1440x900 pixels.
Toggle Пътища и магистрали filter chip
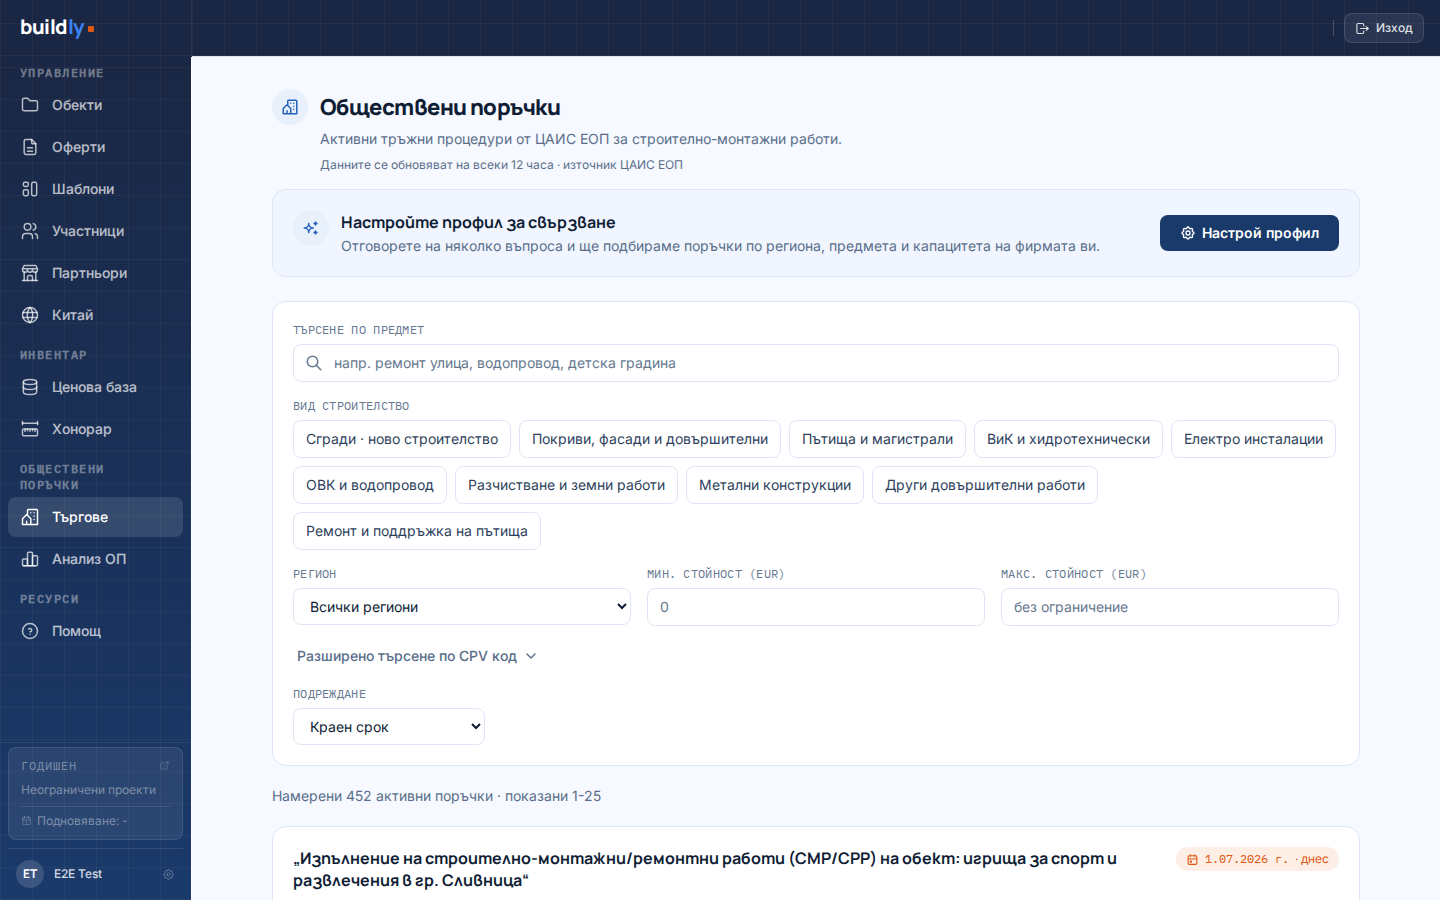877,439
